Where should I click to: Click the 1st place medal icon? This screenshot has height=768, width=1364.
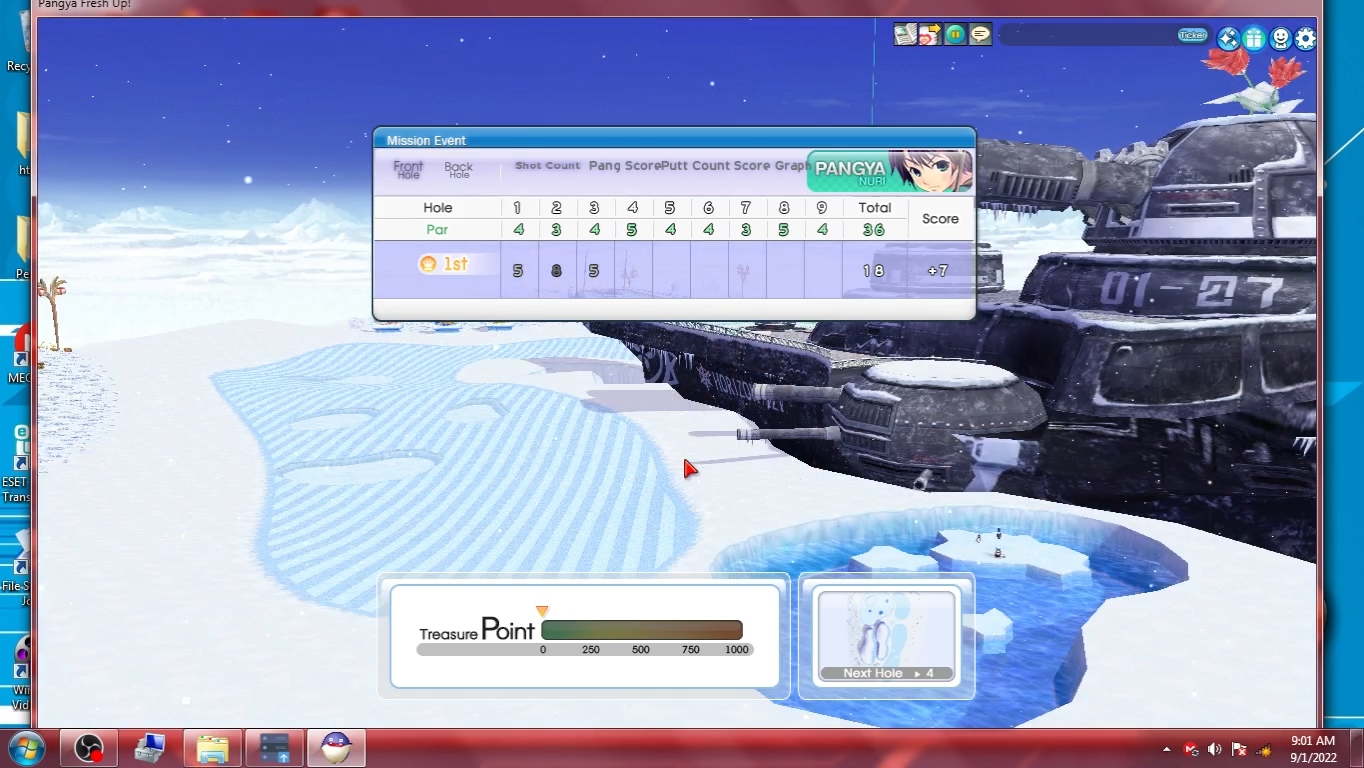428,264
